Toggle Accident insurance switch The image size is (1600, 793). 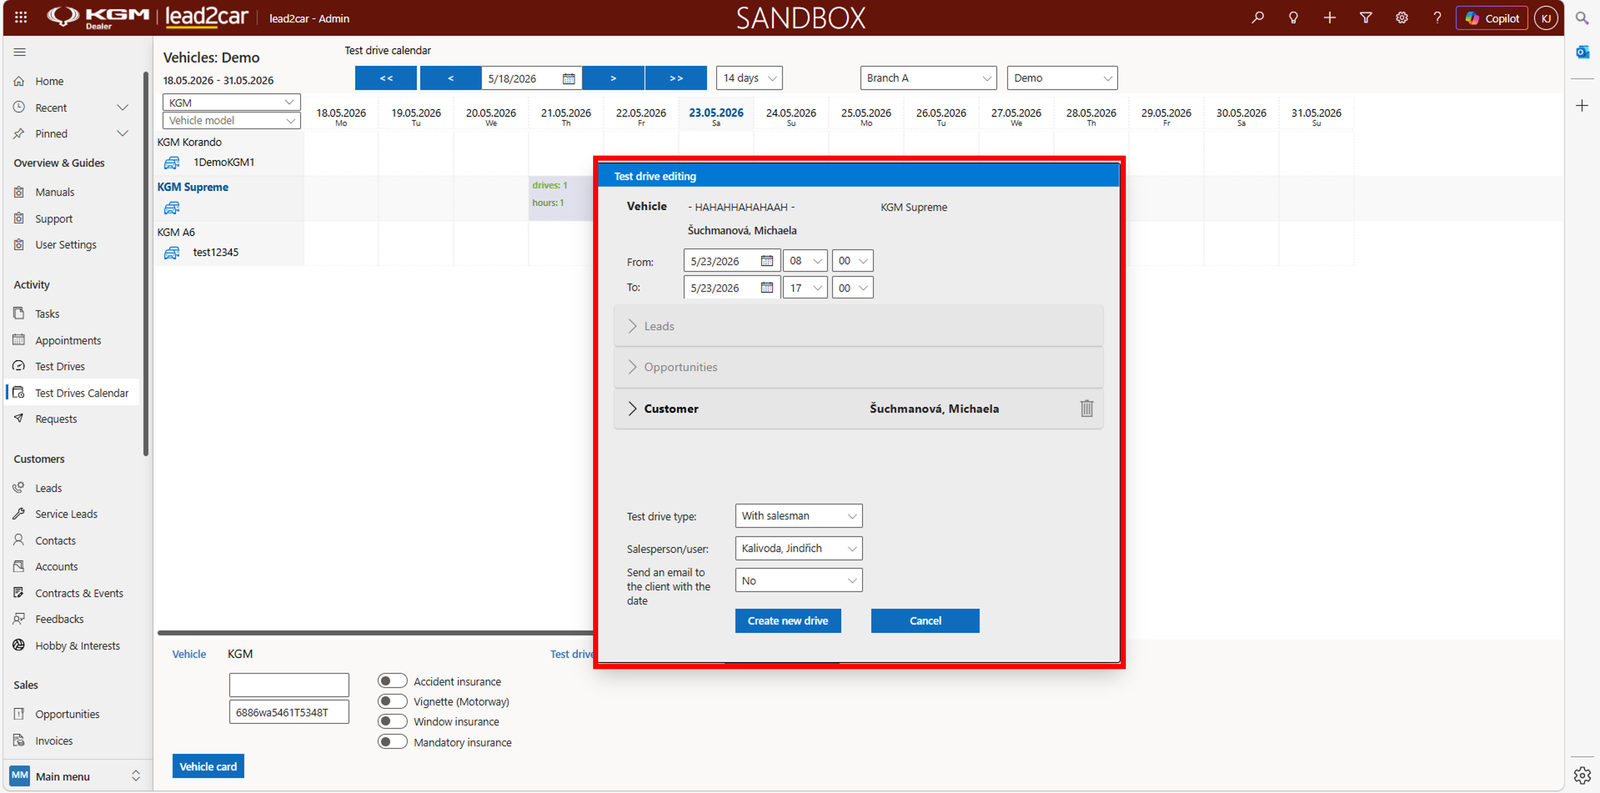coord(393,681)
